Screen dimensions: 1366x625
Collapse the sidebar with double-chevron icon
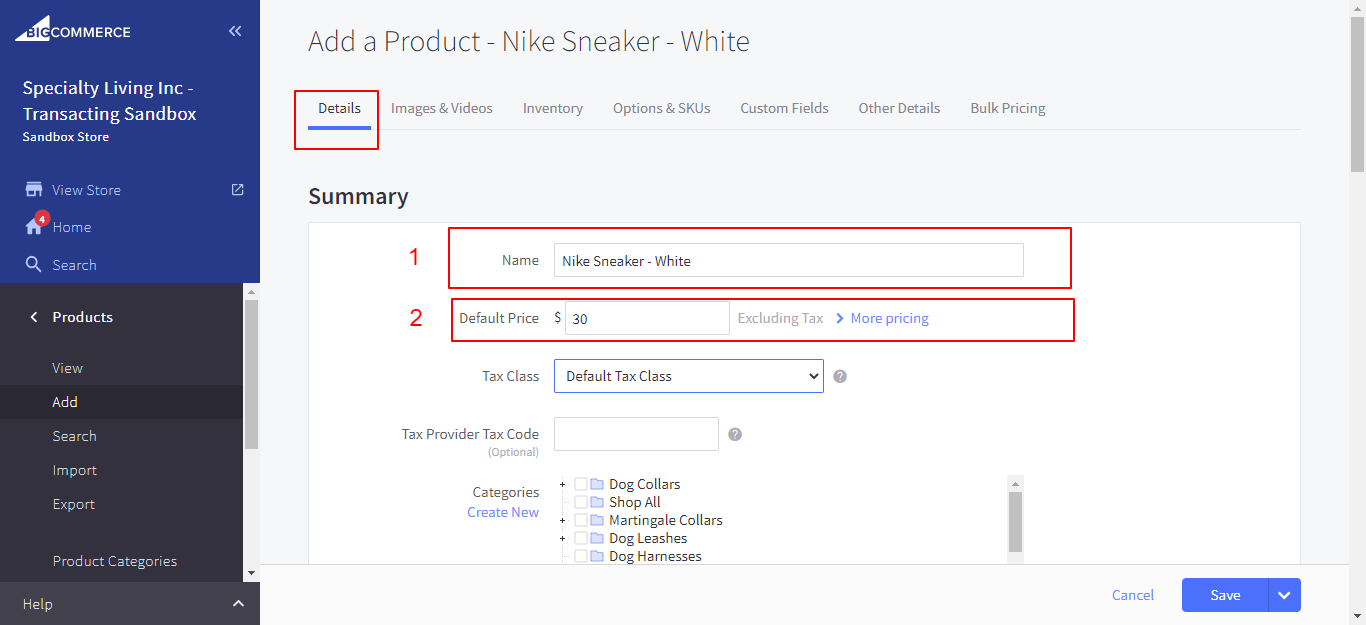(235, 31)
